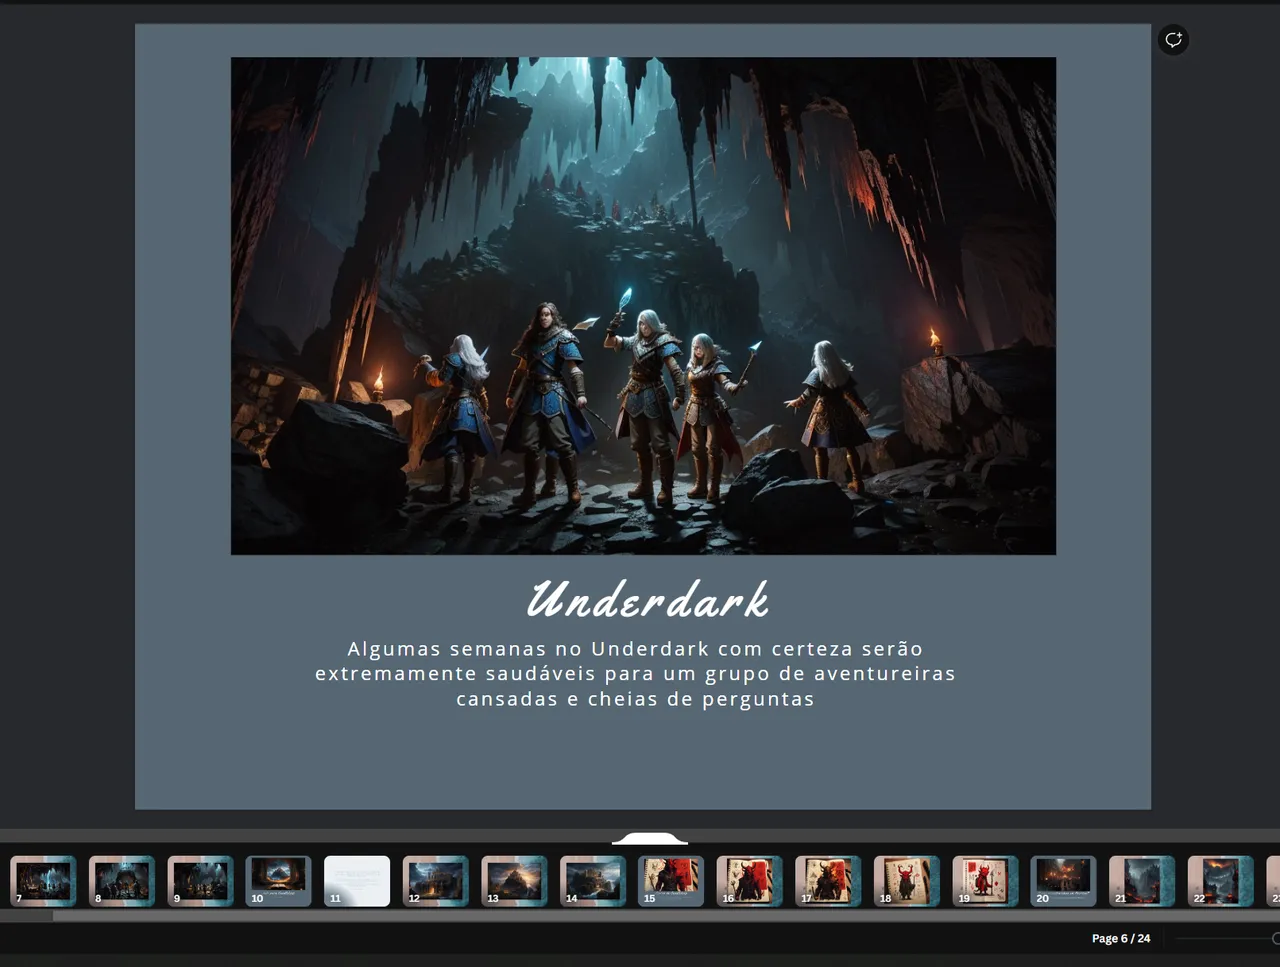
Task: Select page 20 thumbnail
Action: pyautogui.click(x=1064, y=881)
